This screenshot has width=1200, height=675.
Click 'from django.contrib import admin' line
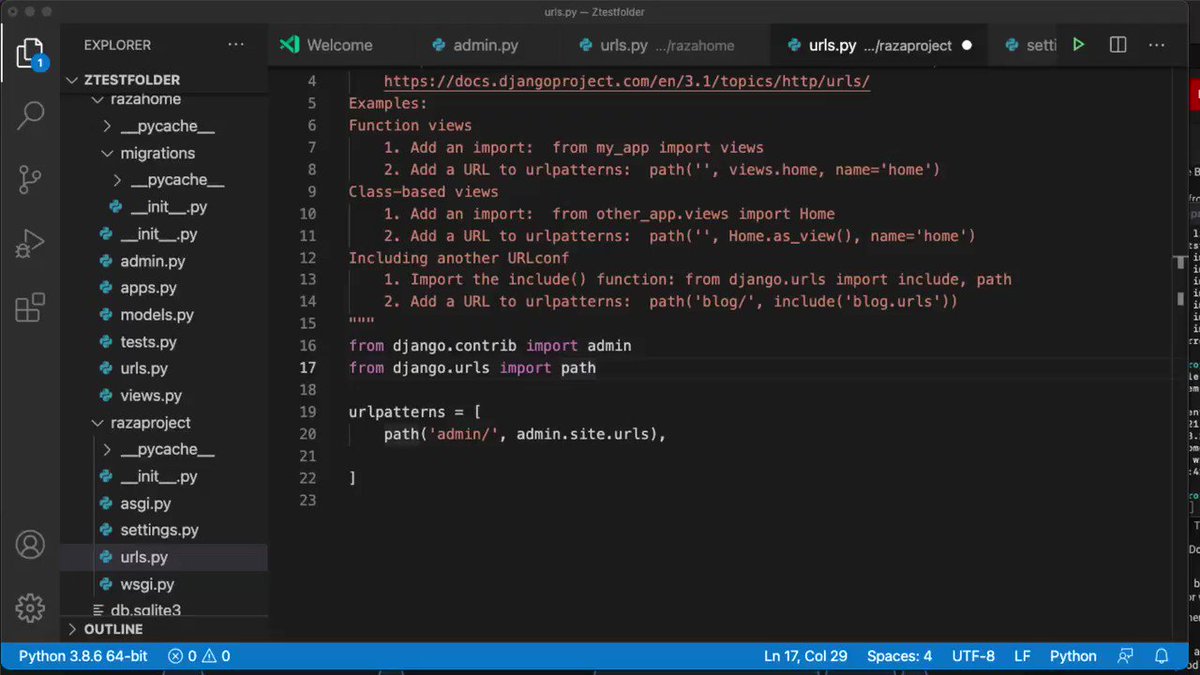pyautogui.click(x=490, y=346)
